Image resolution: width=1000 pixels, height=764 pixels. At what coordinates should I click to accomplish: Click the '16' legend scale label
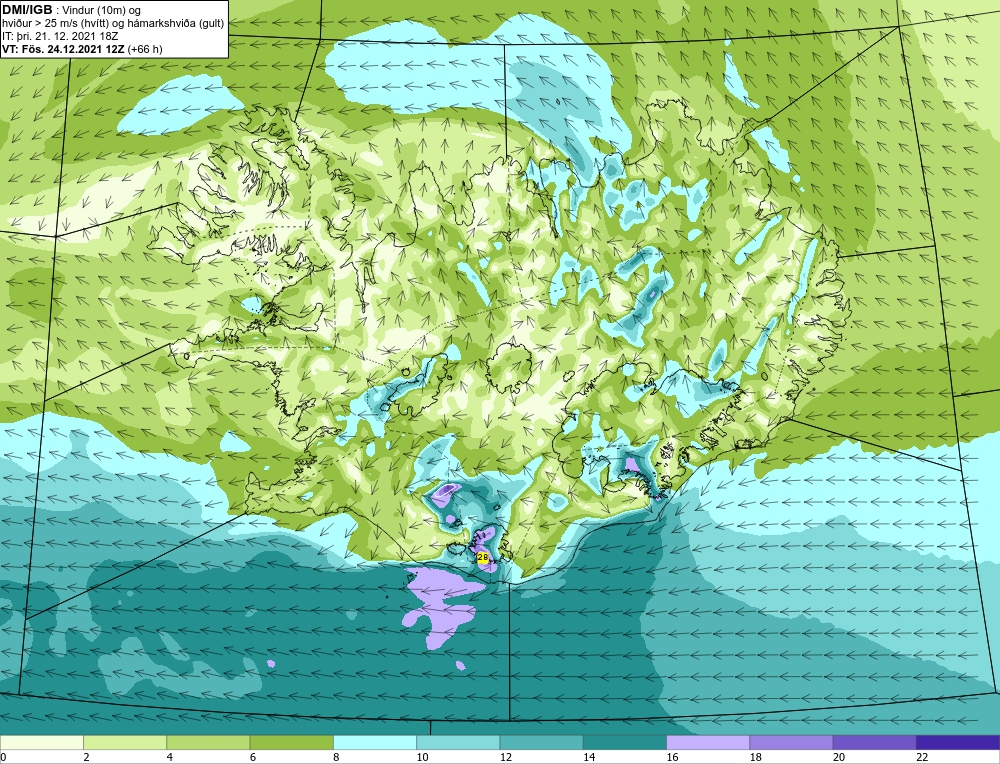pos(673,757)
